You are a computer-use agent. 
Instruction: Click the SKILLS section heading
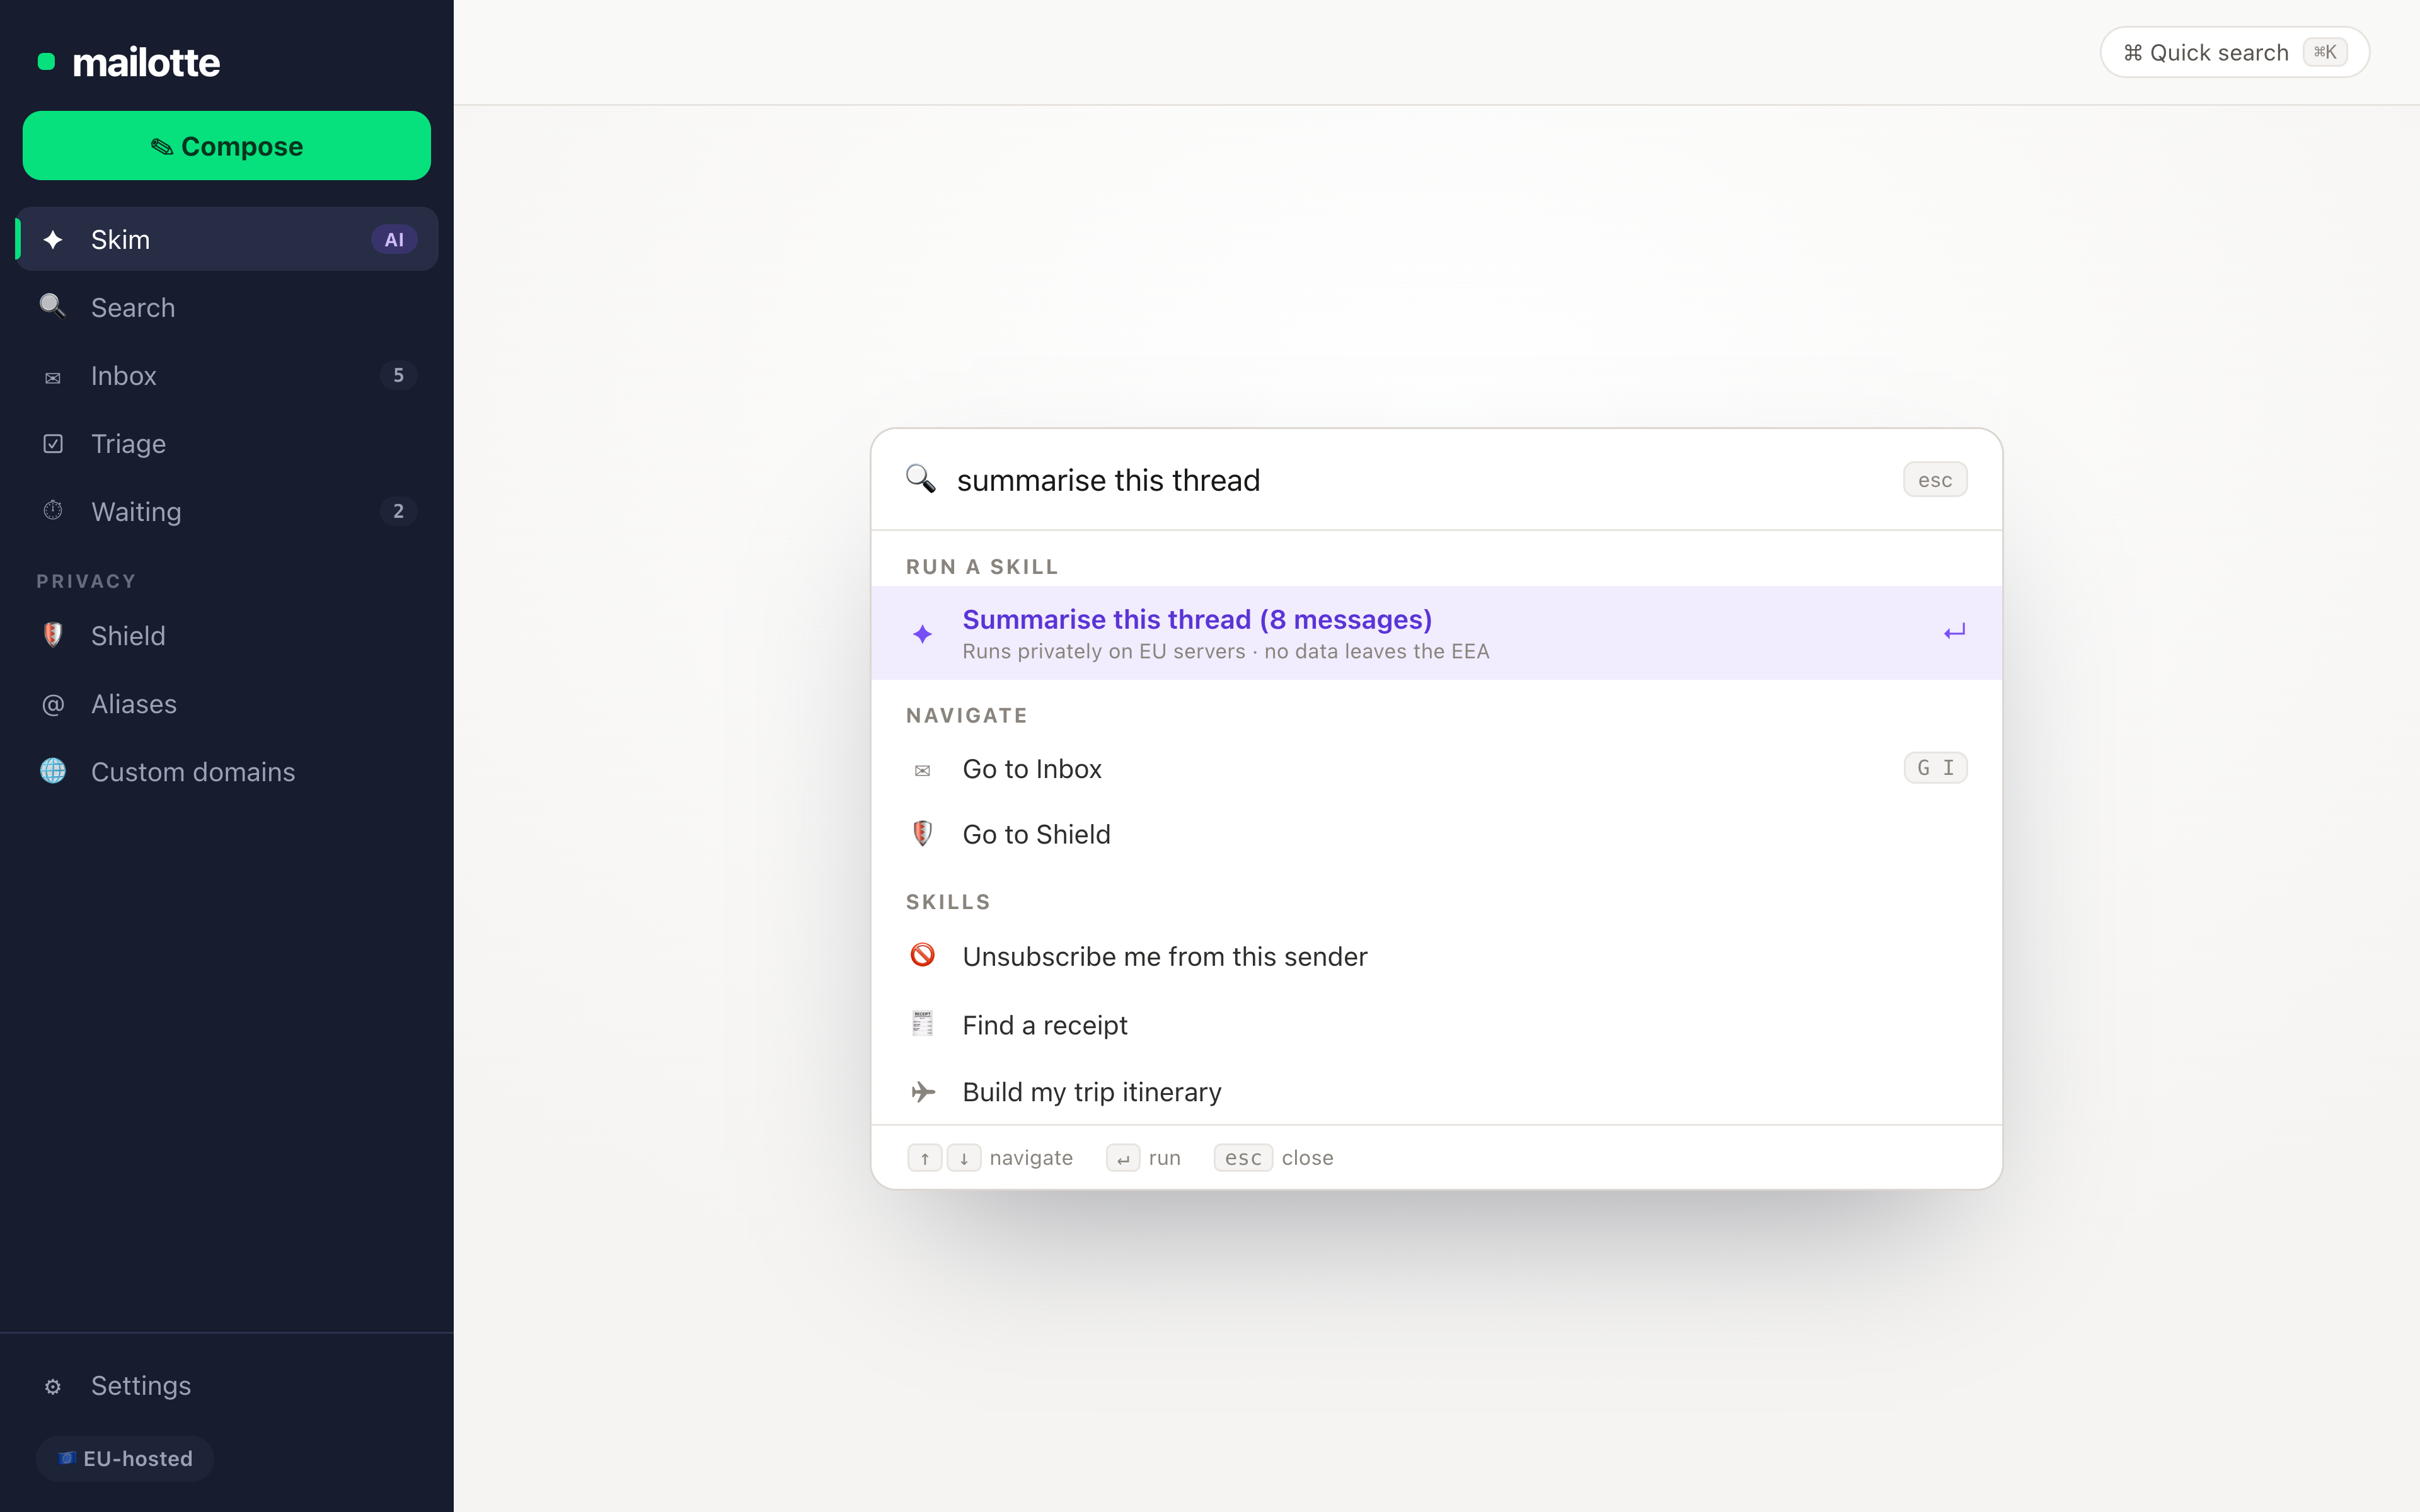948,902
